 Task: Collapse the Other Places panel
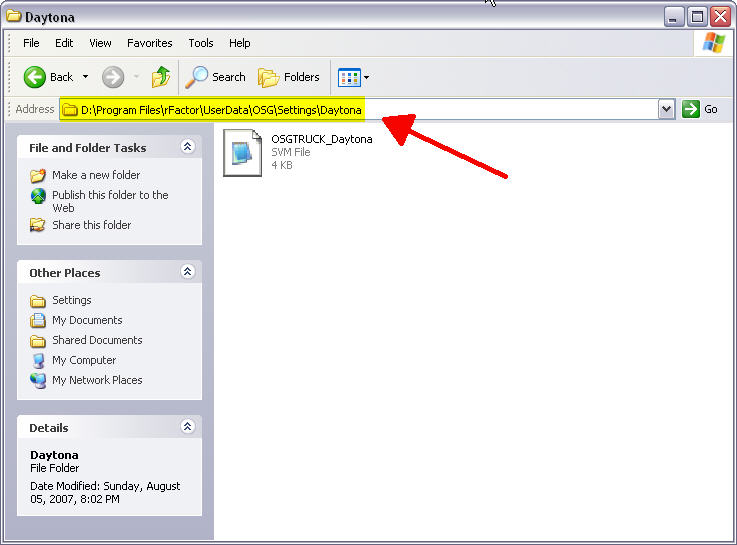point(188,272)
